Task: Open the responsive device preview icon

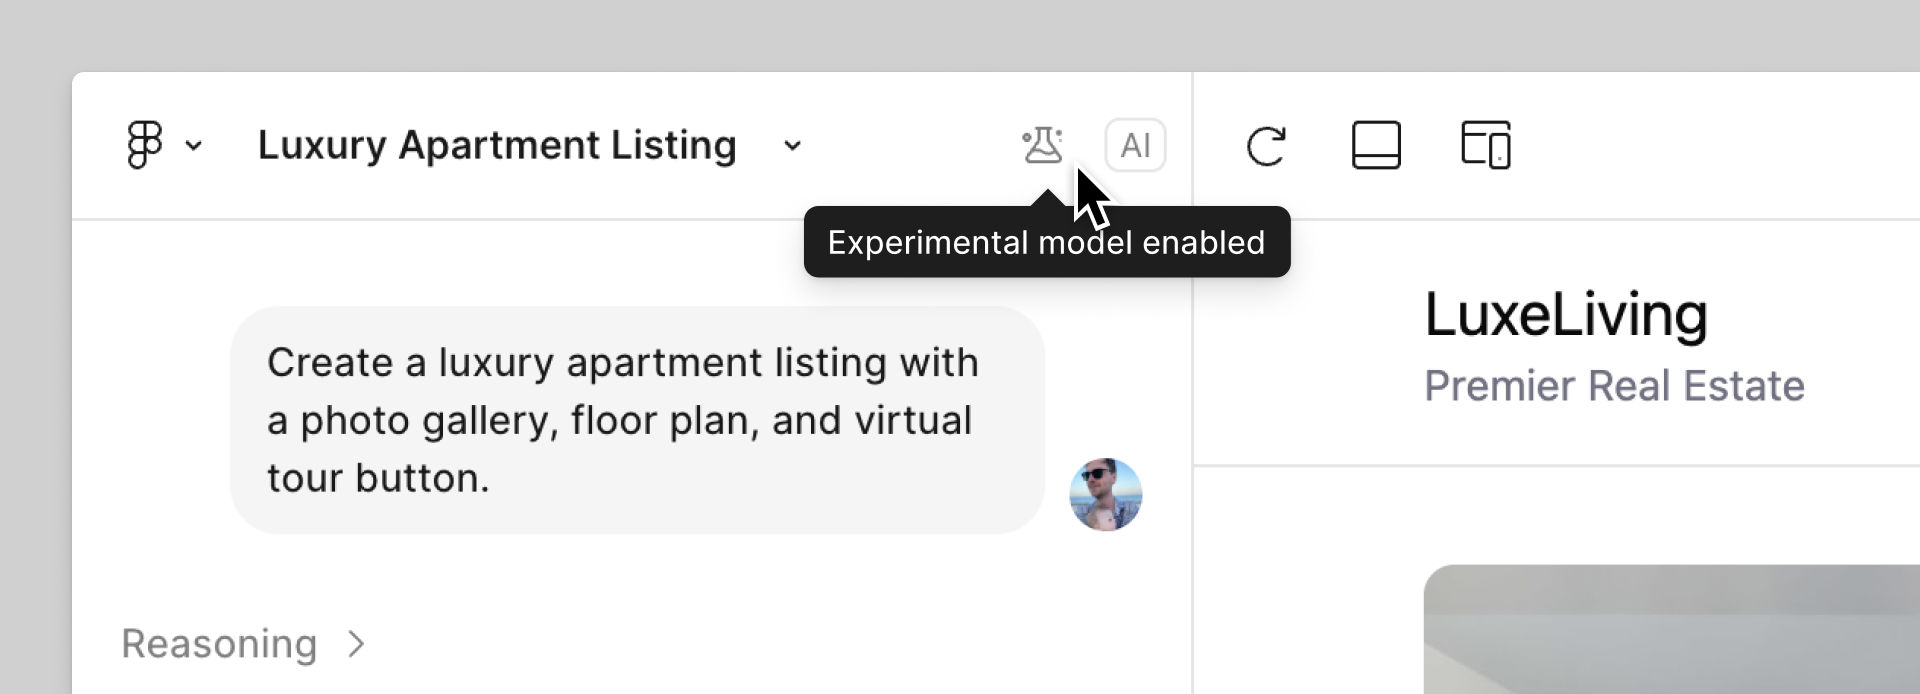Action: (x=1486, y=146)
